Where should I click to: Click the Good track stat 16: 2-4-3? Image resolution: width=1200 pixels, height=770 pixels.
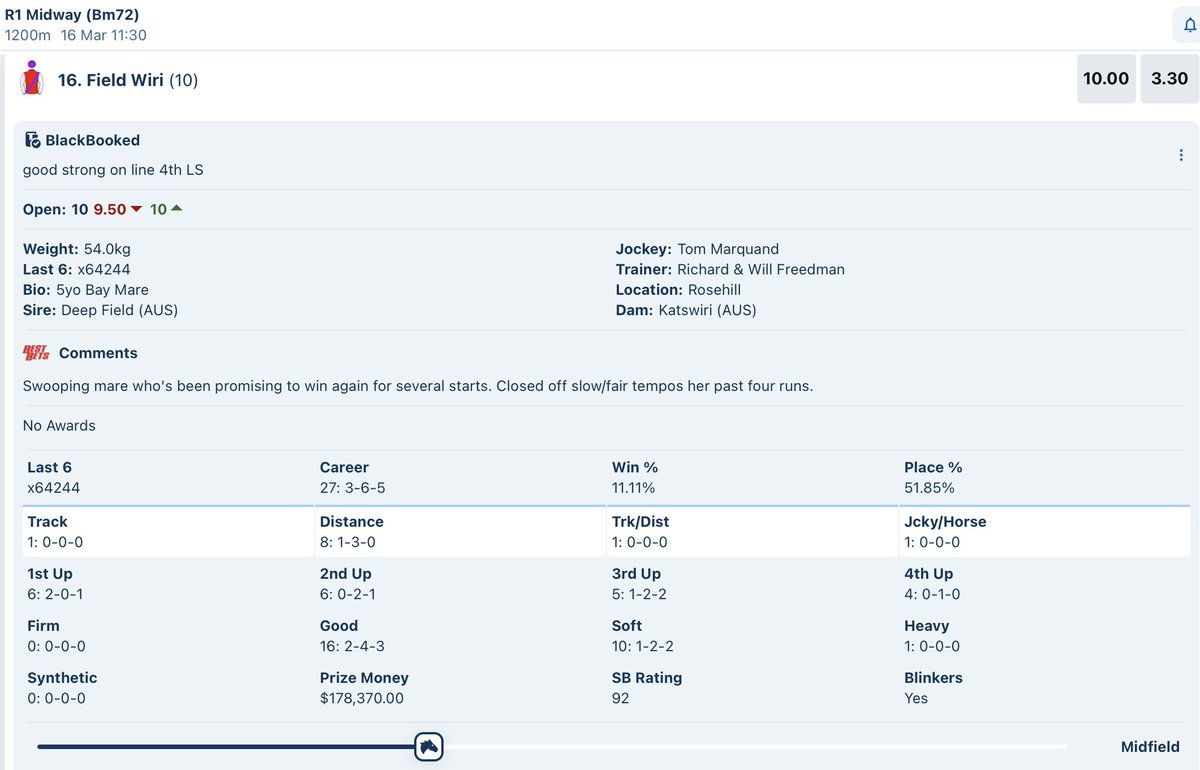click(x=353, y=646)
